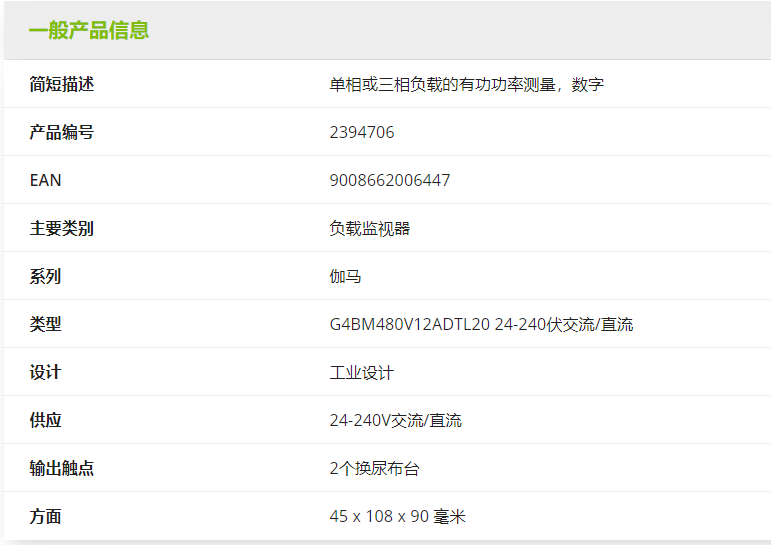The height and width of the screenshot is (545, 771).
Task: Click the 简短描述 row label
Action: [x=62, y=84]
